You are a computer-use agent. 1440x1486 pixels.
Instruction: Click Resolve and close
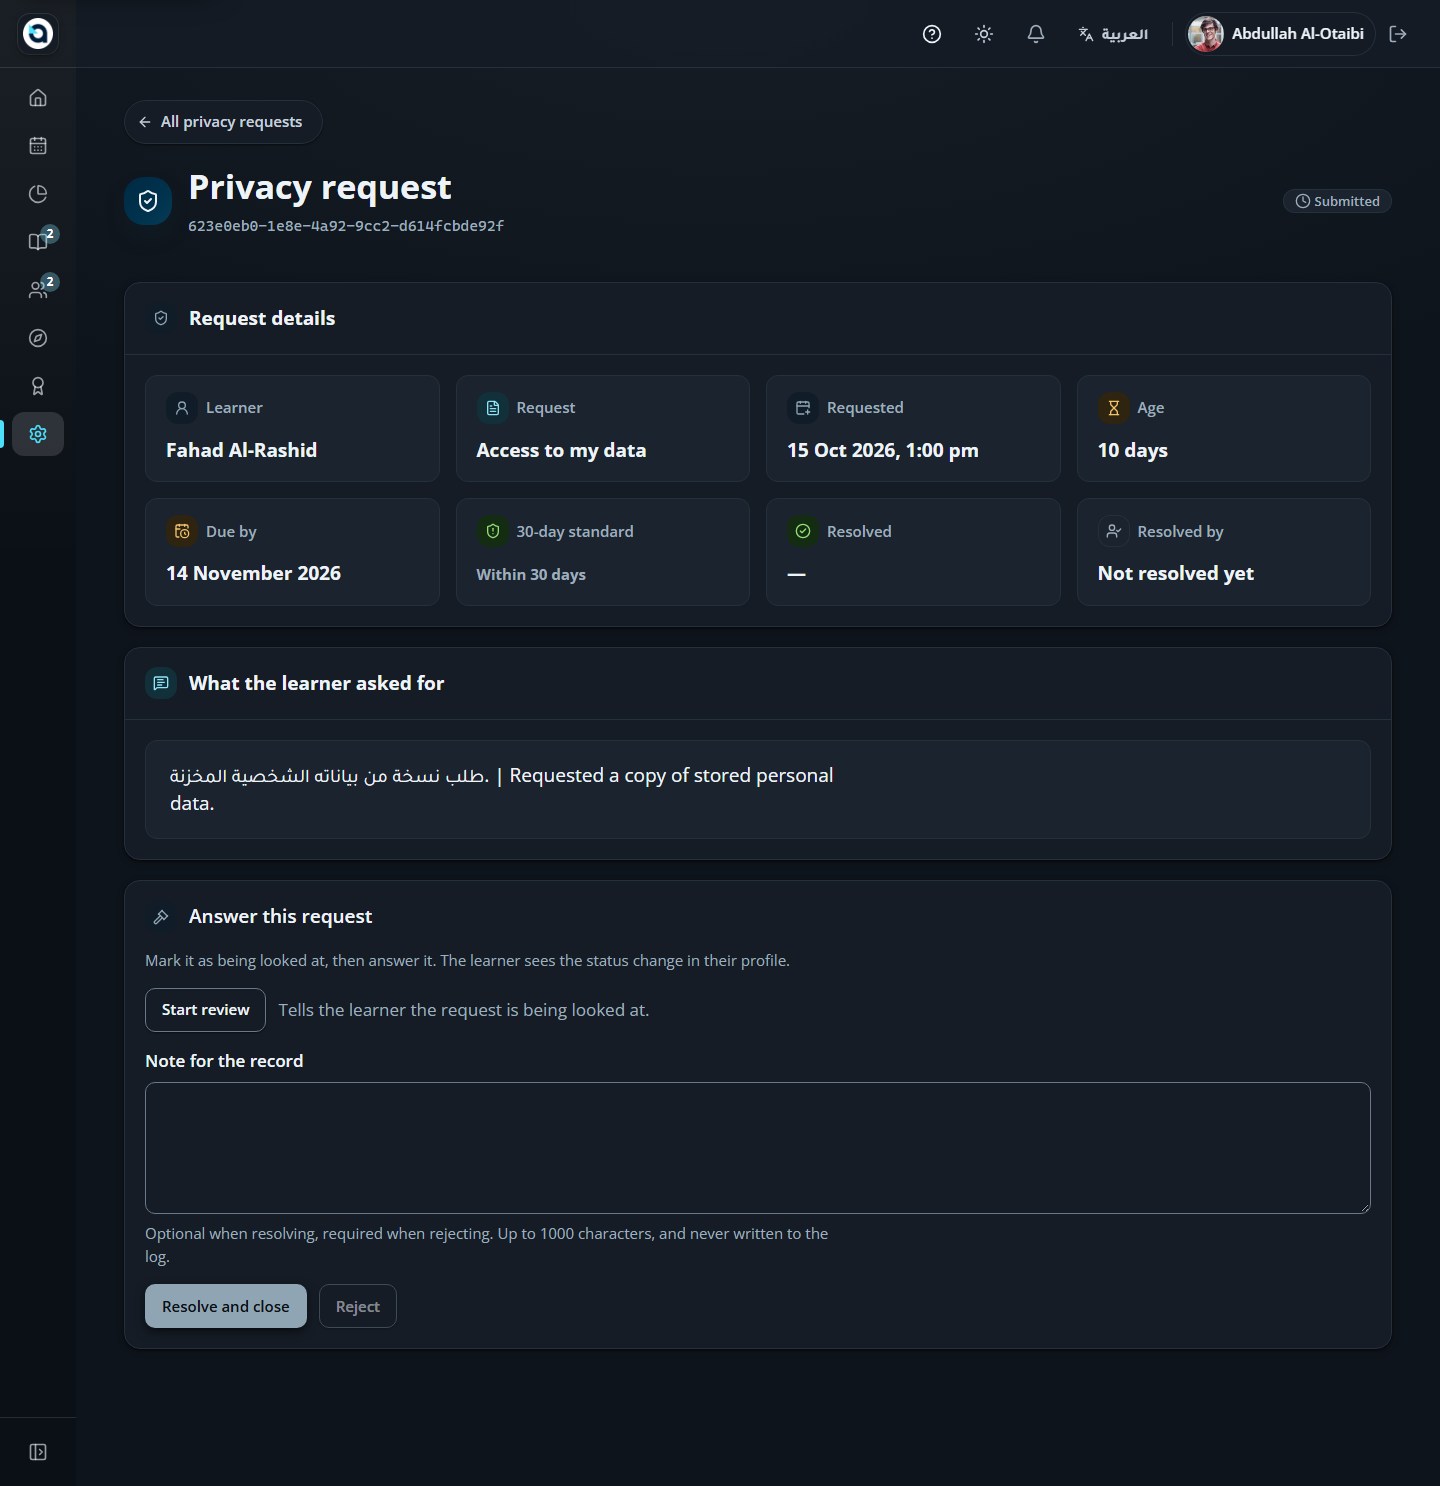tap(226, 1306)
